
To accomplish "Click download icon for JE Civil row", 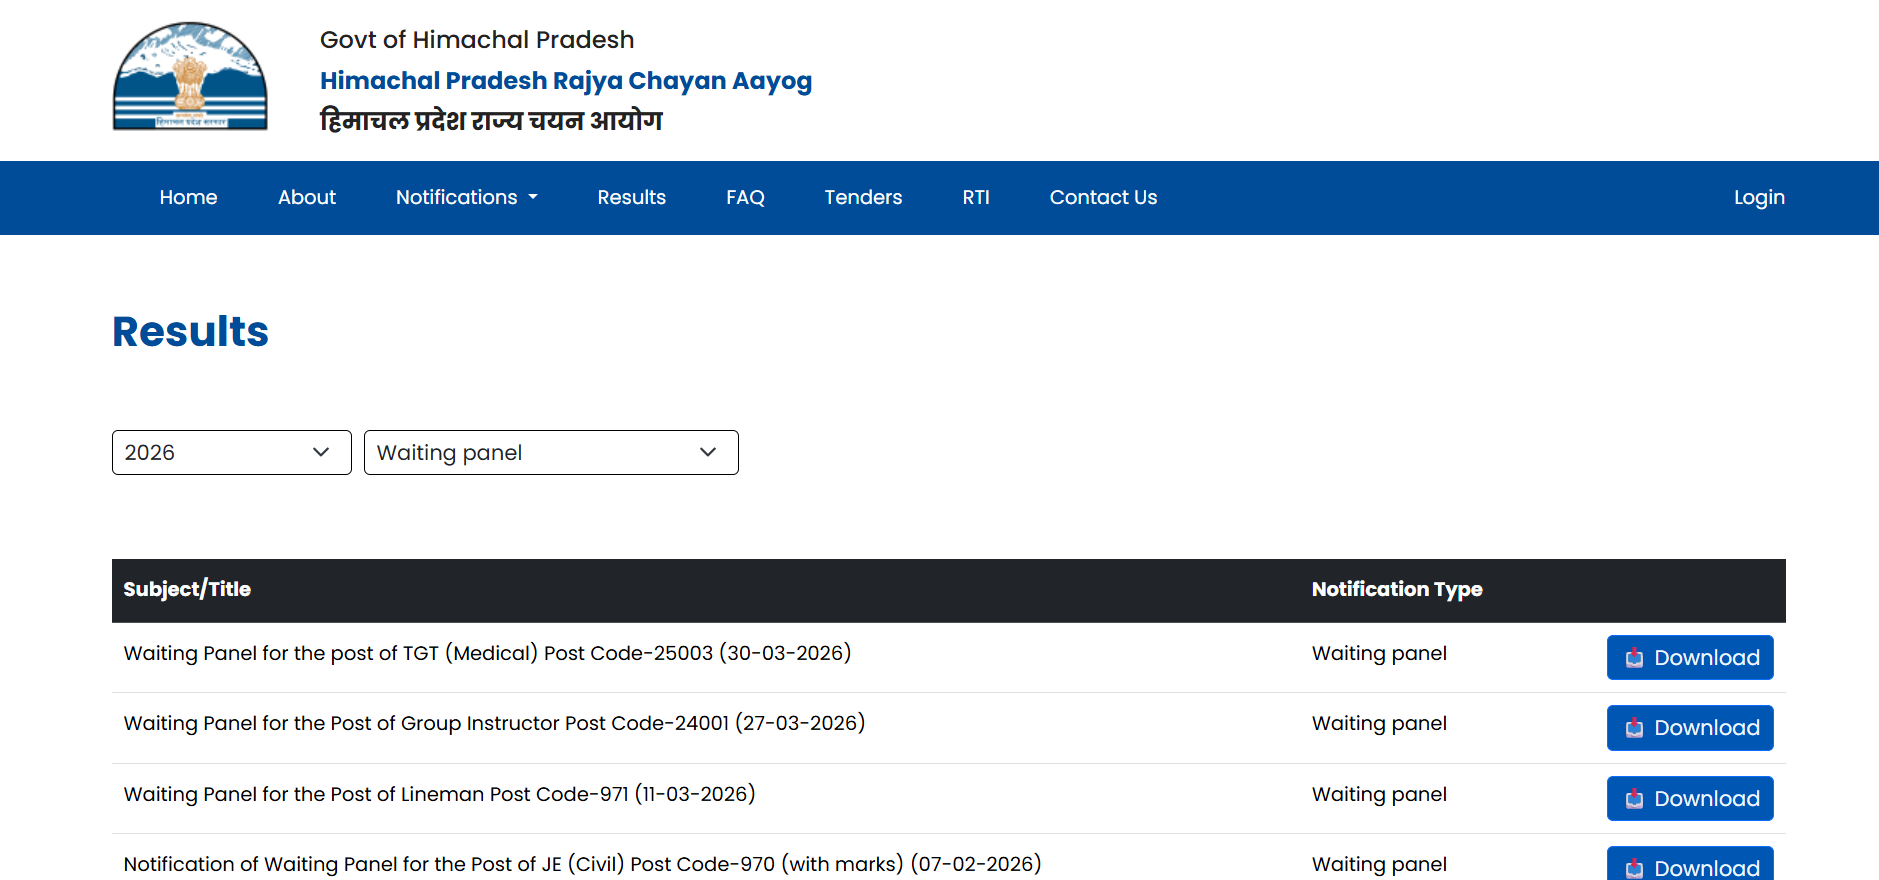I will point(1634,867).
